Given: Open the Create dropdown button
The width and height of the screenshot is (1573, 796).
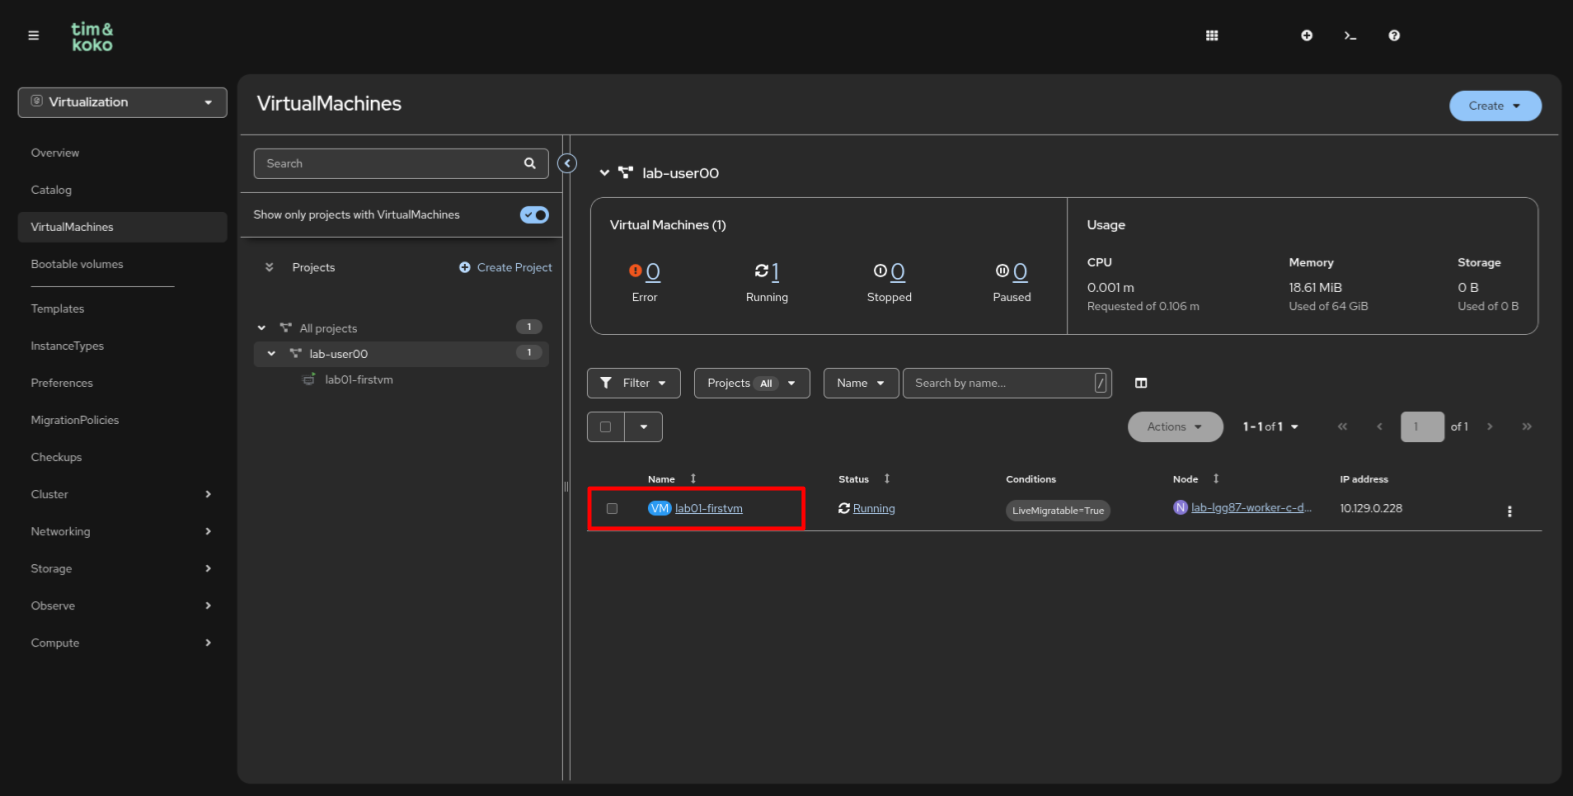Looking at the screenshot, I should click(1494, 106).
